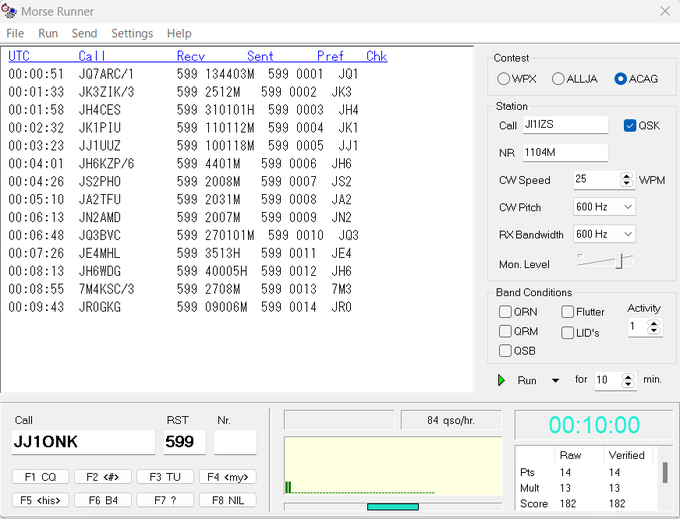Open the File menu
This screenshot has height=519, width=680.
pyautogui.click(x=15, y=33)
